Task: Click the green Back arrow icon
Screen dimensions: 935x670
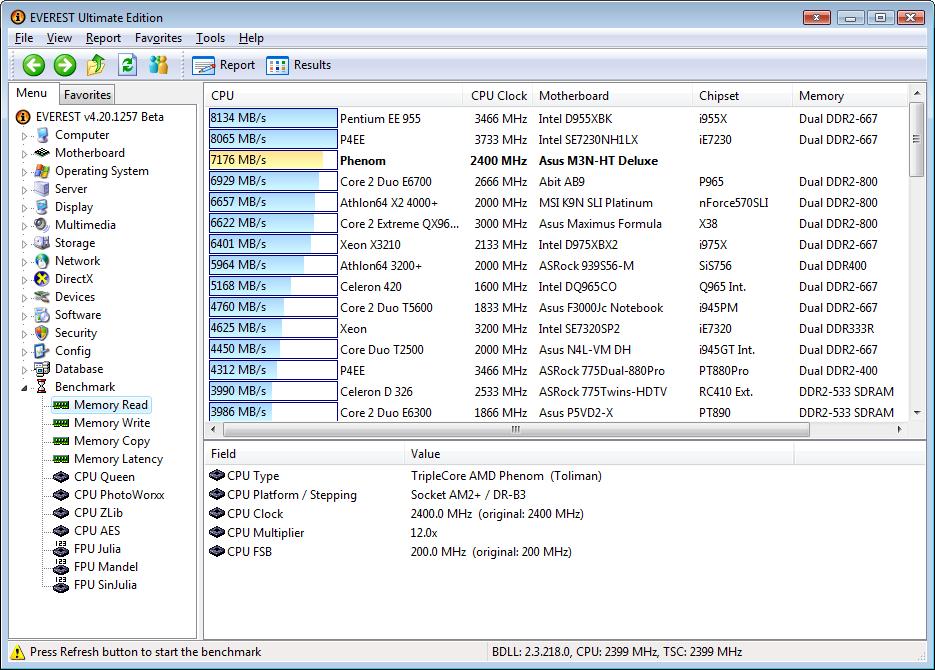Action: point(34,65)
